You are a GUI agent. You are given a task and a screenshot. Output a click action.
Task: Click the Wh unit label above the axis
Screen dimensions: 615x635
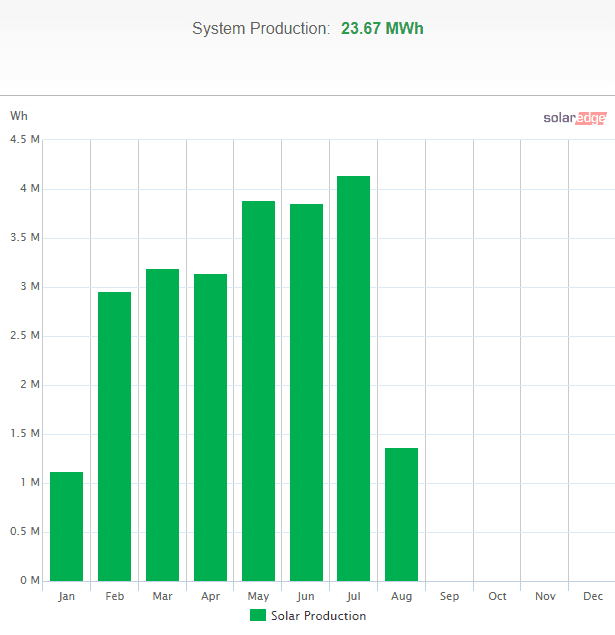(x=19, y=116)
